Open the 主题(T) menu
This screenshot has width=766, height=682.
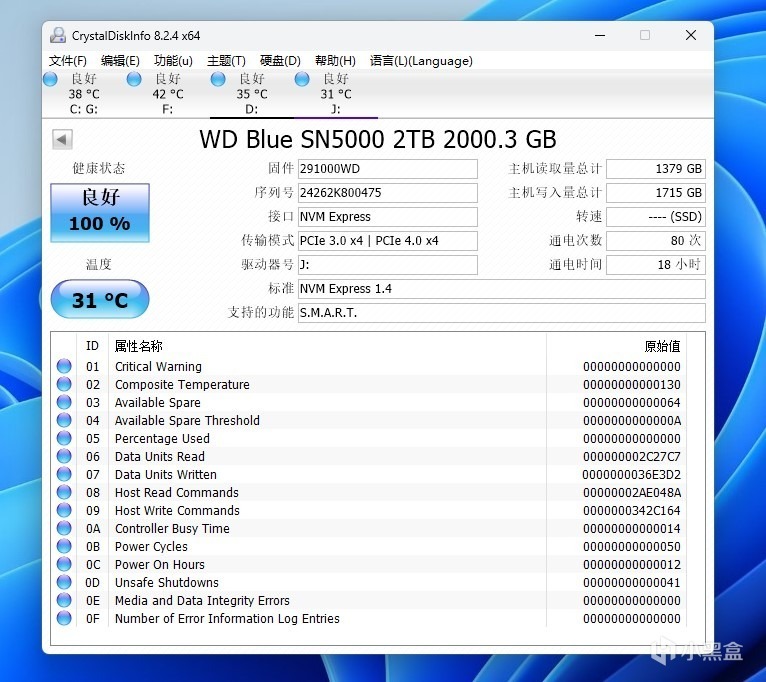[226, 61]
